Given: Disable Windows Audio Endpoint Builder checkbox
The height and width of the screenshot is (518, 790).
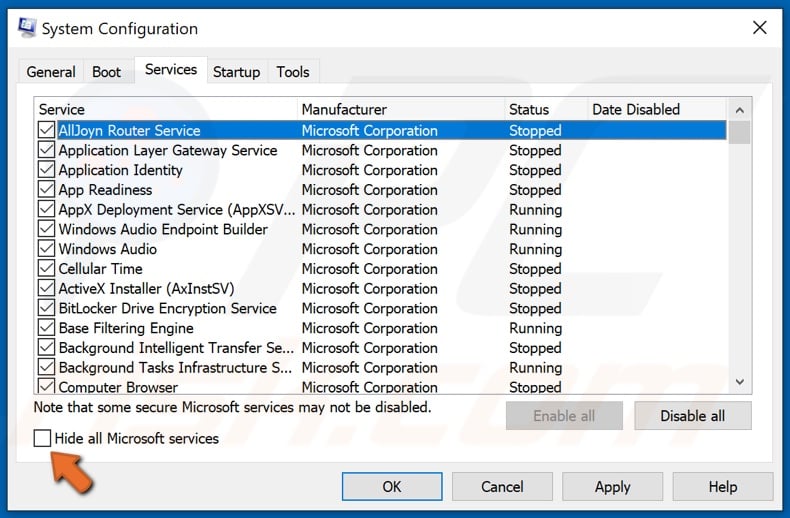Looking at the screenshot, I should click(x=46, y=229).
